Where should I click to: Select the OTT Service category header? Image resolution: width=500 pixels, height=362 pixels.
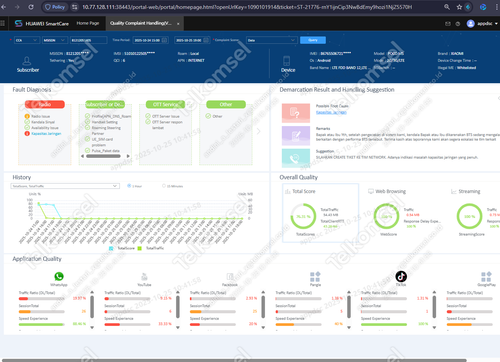click(x=166, y=105)
